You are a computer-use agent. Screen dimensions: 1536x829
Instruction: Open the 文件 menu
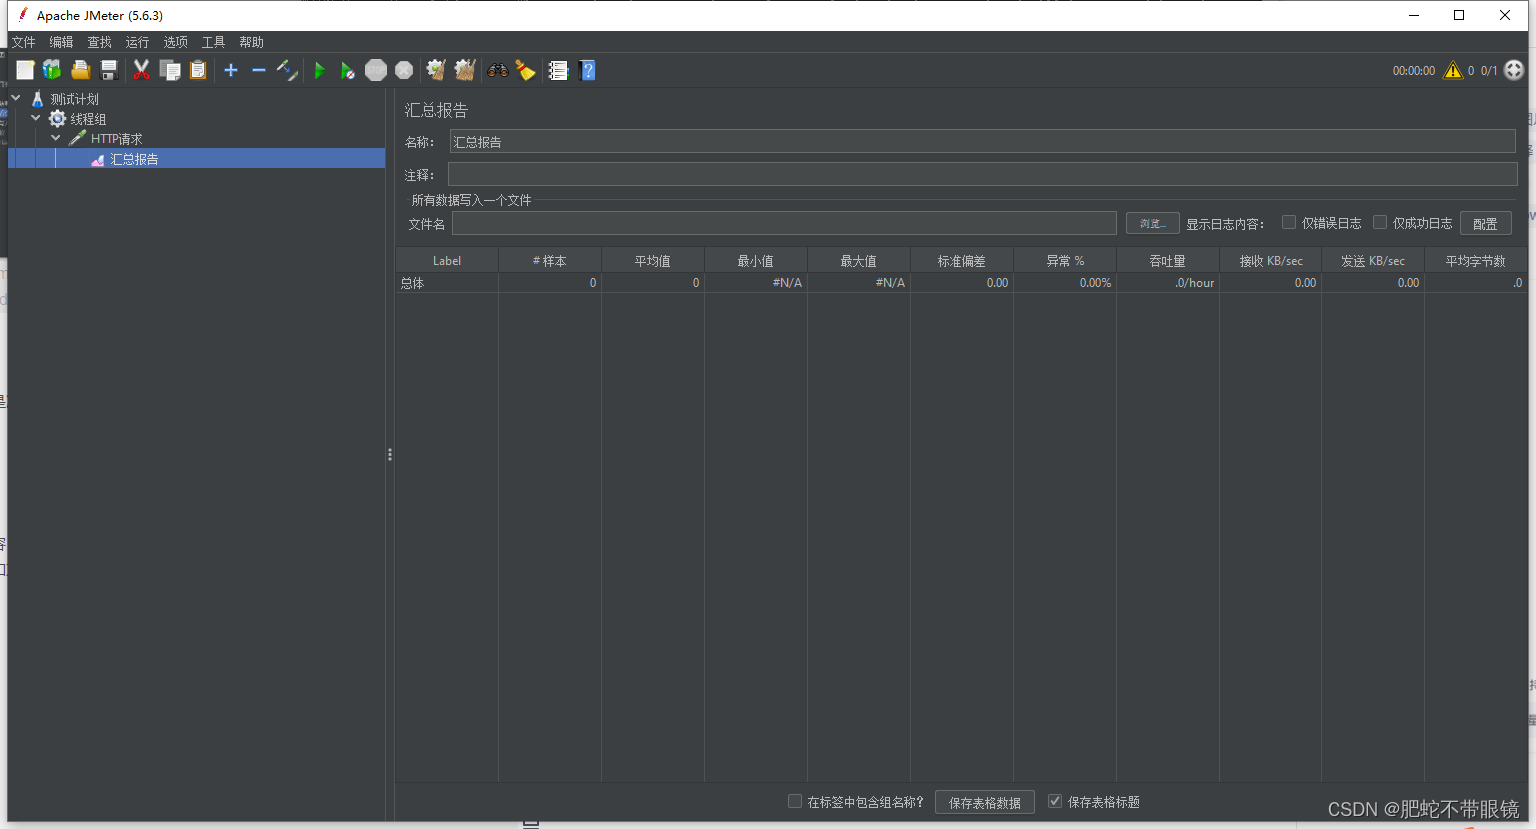coord(23,42)
